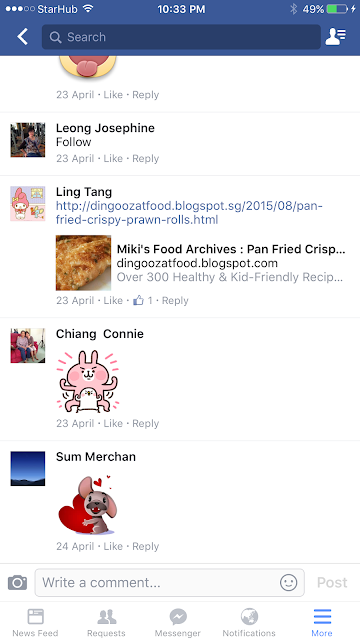Like Sum Merchan's comment
The height and width of the screenshot is (640, 360).
[x=113, y=546]
